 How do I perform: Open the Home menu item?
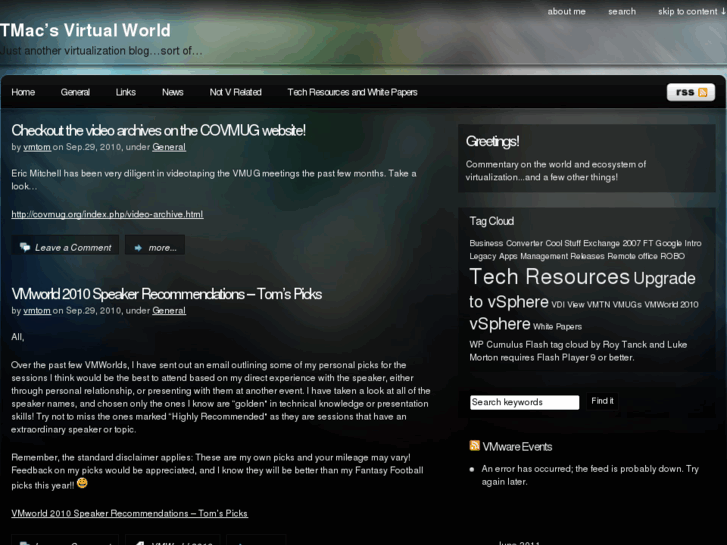[23, 92]
